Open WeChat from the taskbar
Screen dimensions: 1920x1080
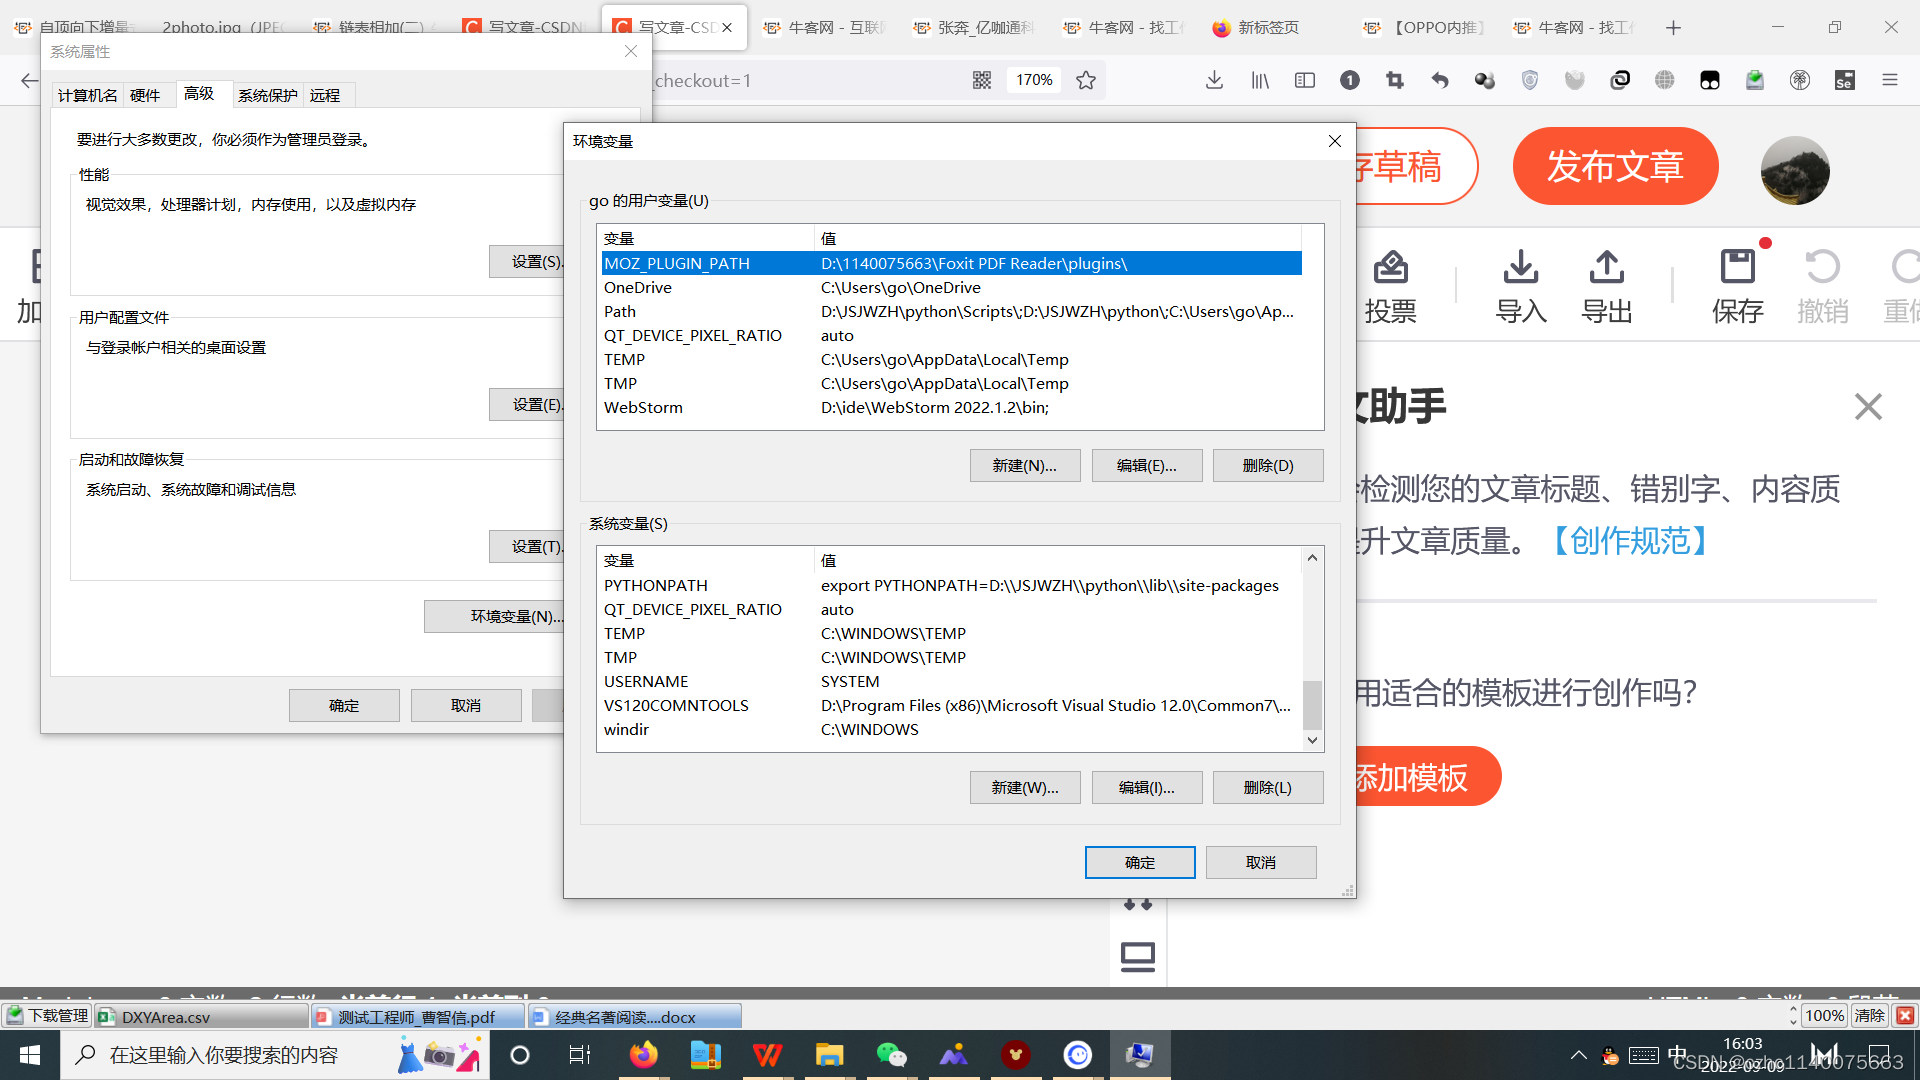point(892,1055)
